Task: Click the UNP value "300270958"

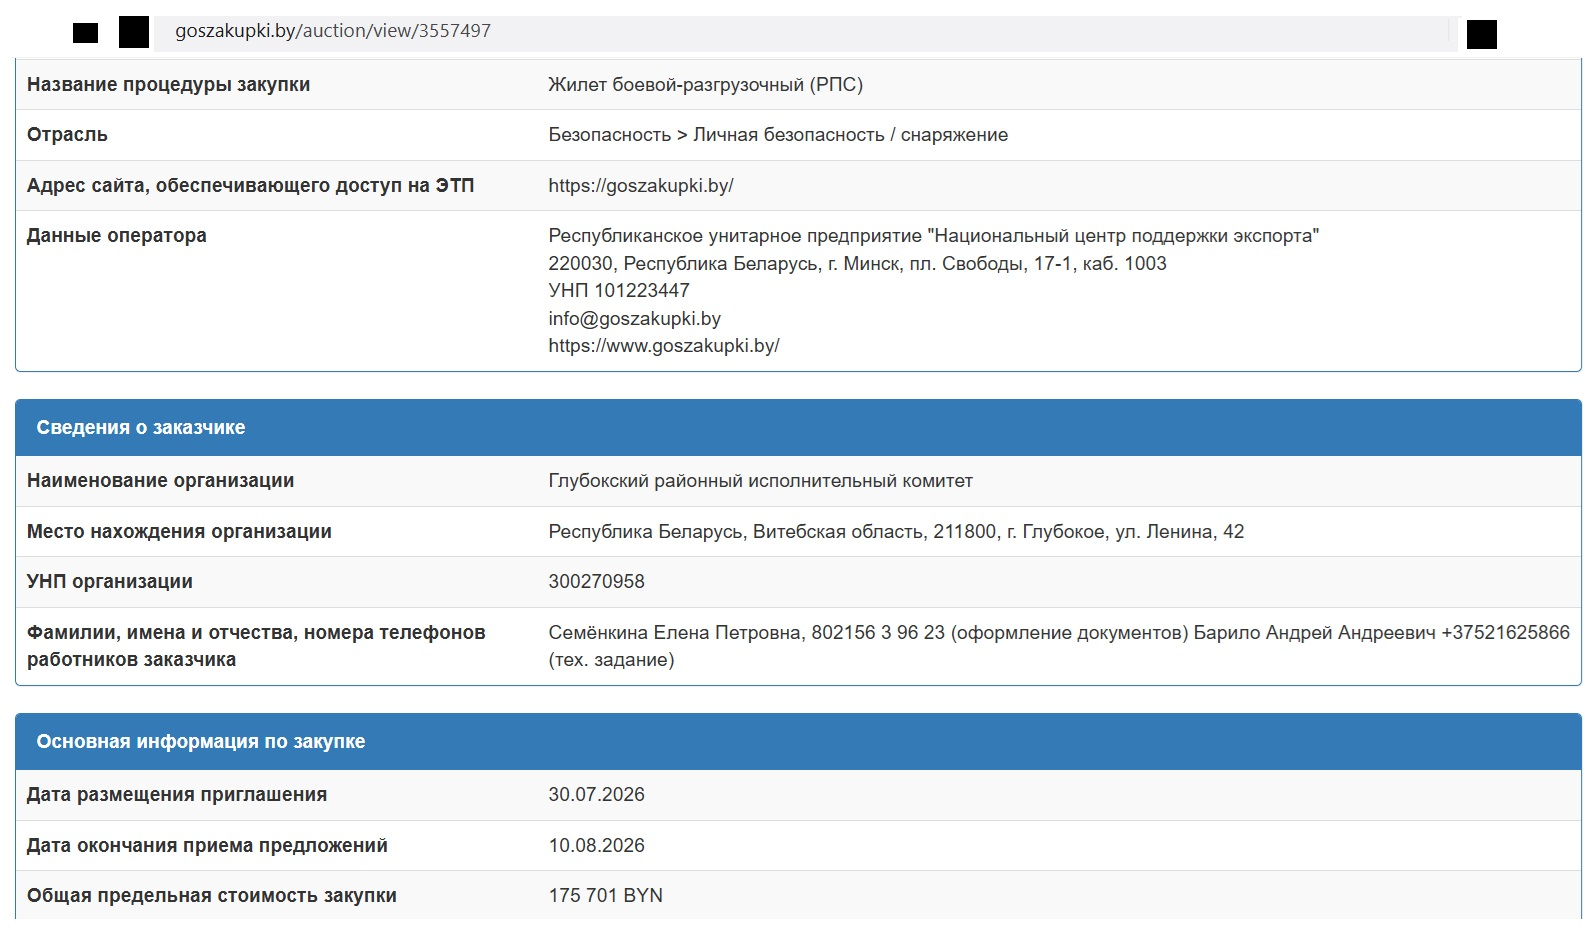Action: (596, 582)
